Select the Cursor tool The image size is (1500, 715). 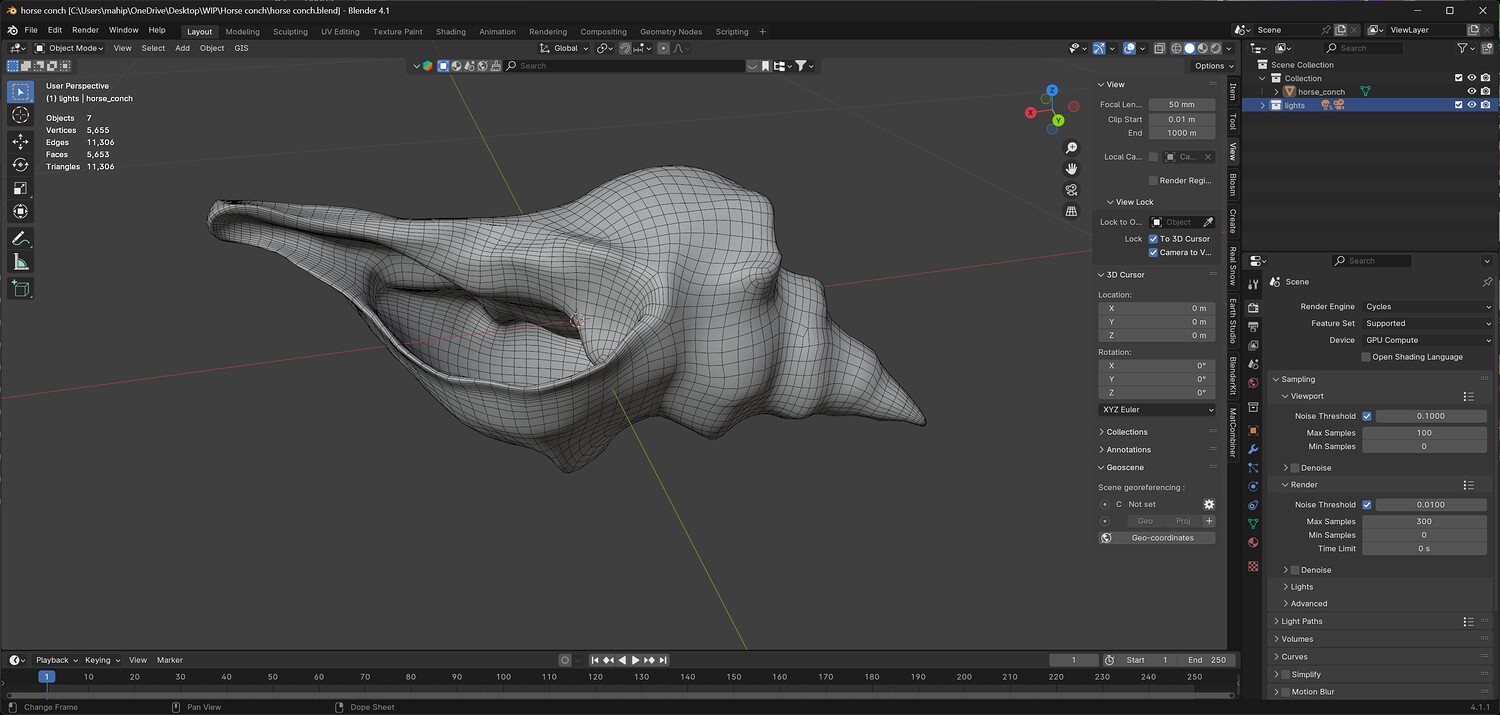tap(20, 116)
